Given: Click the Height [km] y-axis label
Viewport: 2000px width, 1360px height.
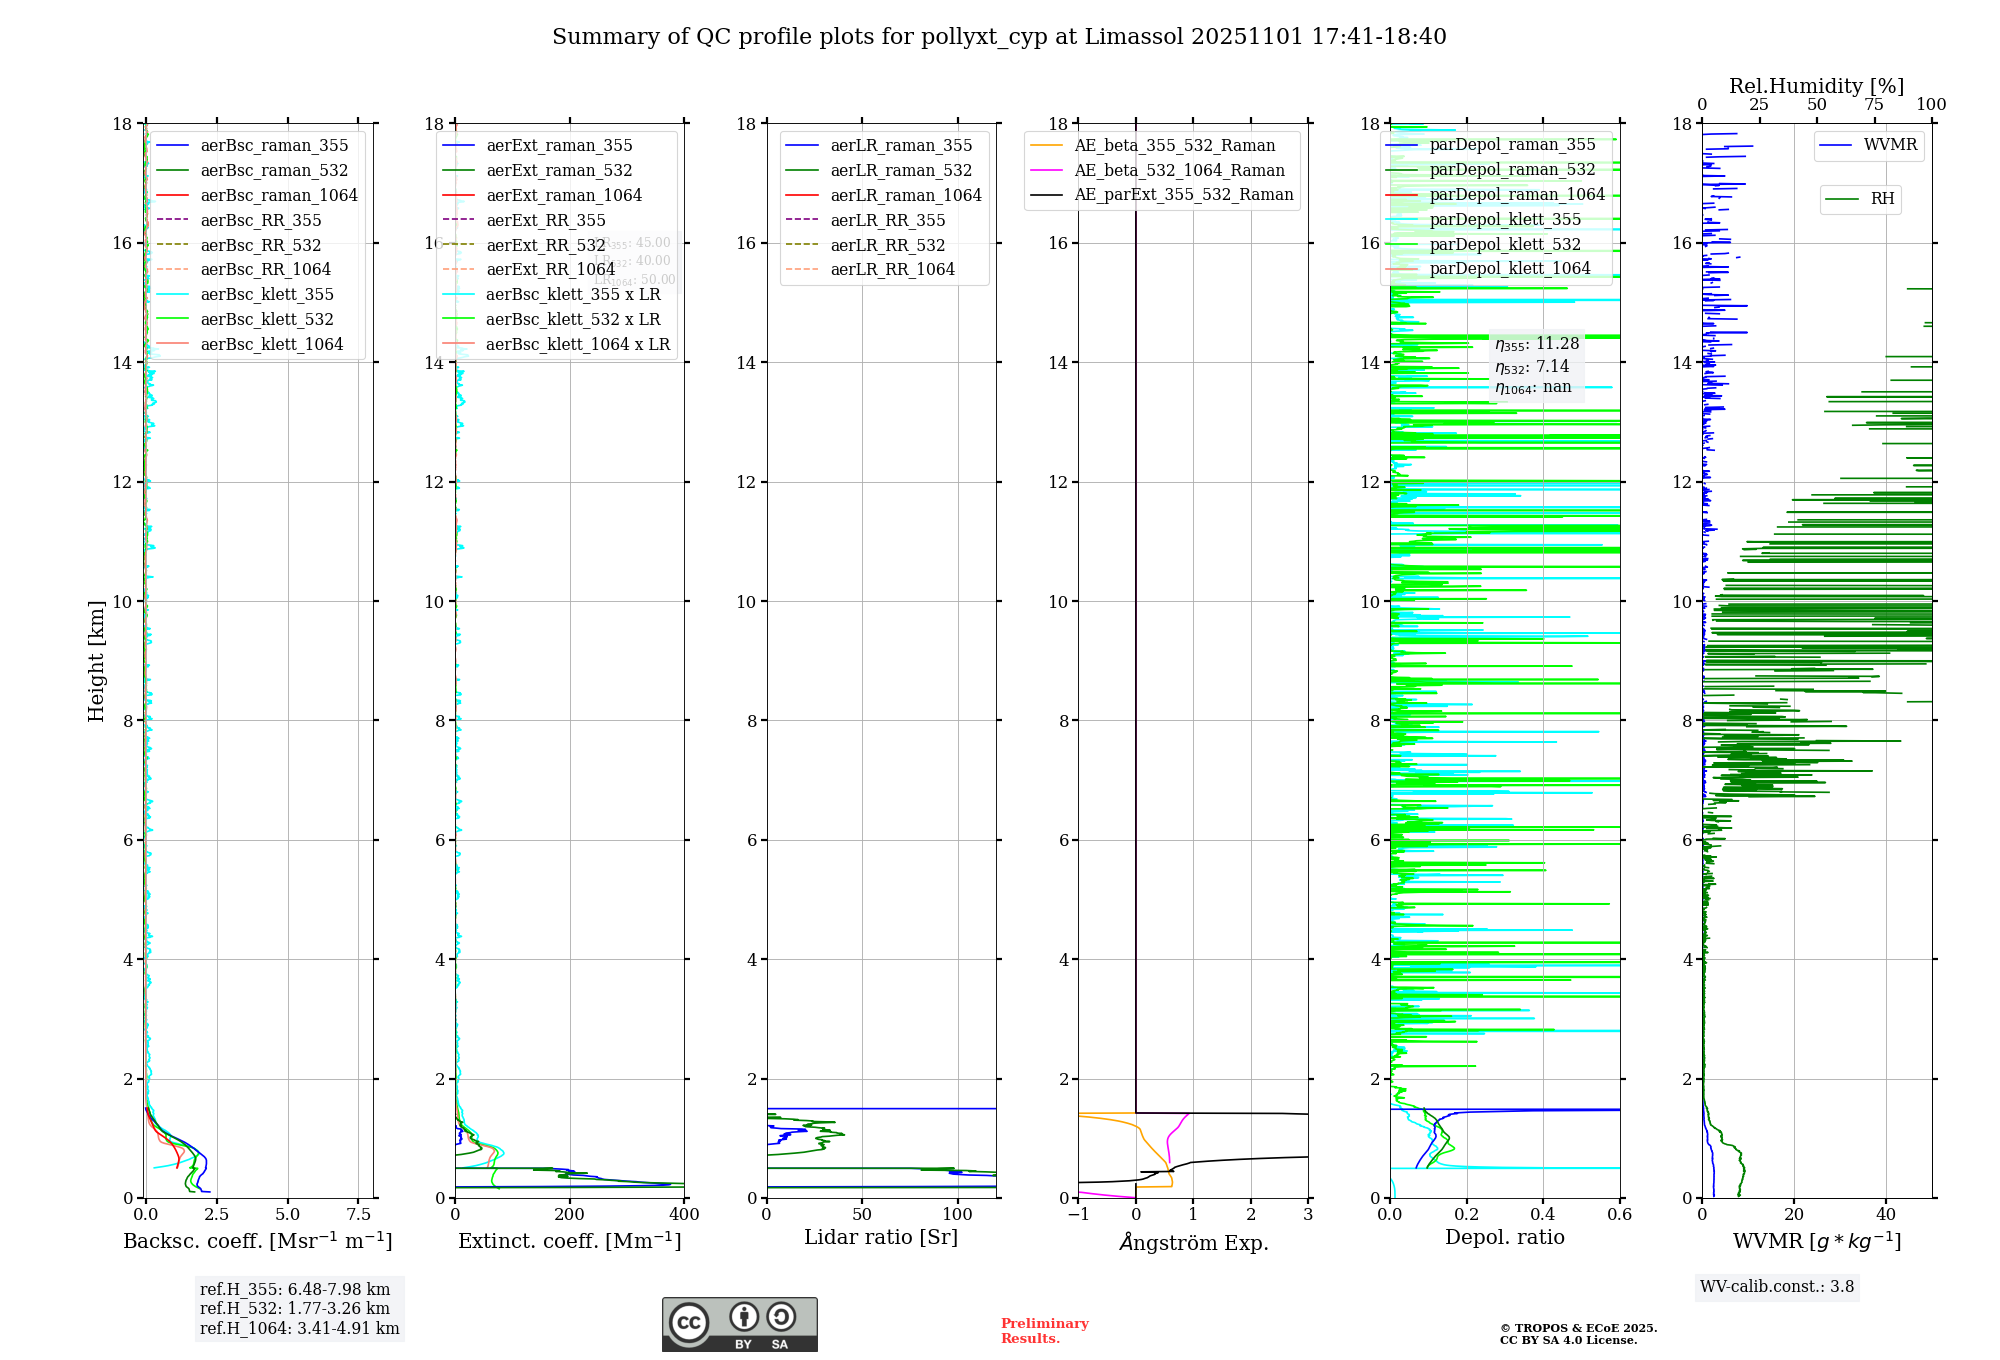Looking at the screenshot, I should coord(96,661).
